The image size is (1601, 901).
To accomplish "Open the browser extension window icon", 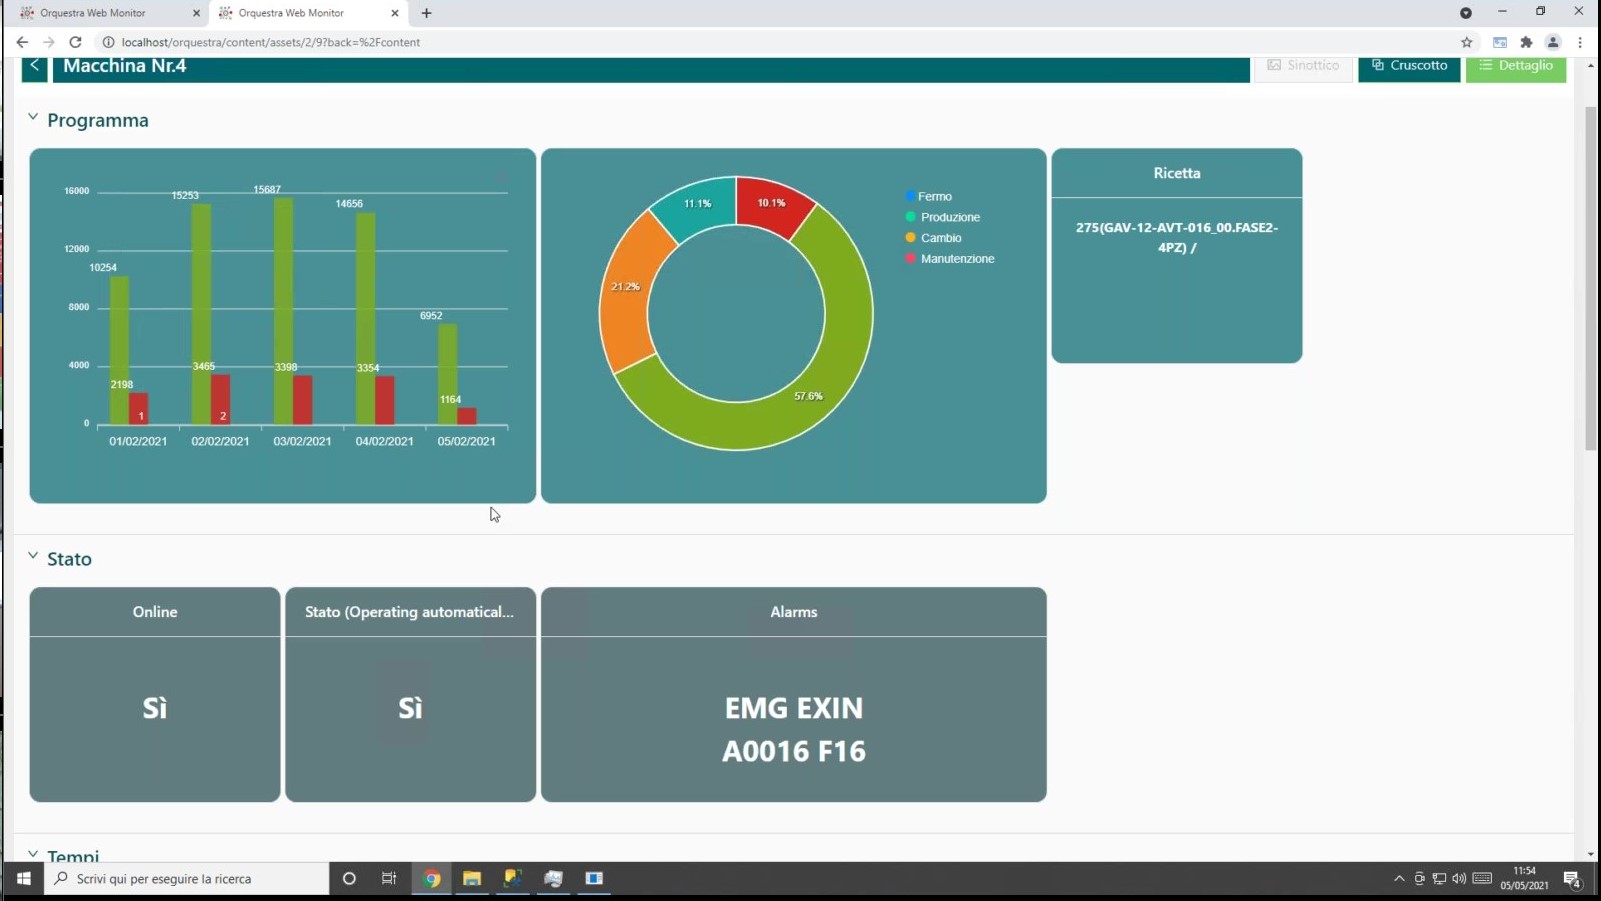I will [x=1500, y=42].
